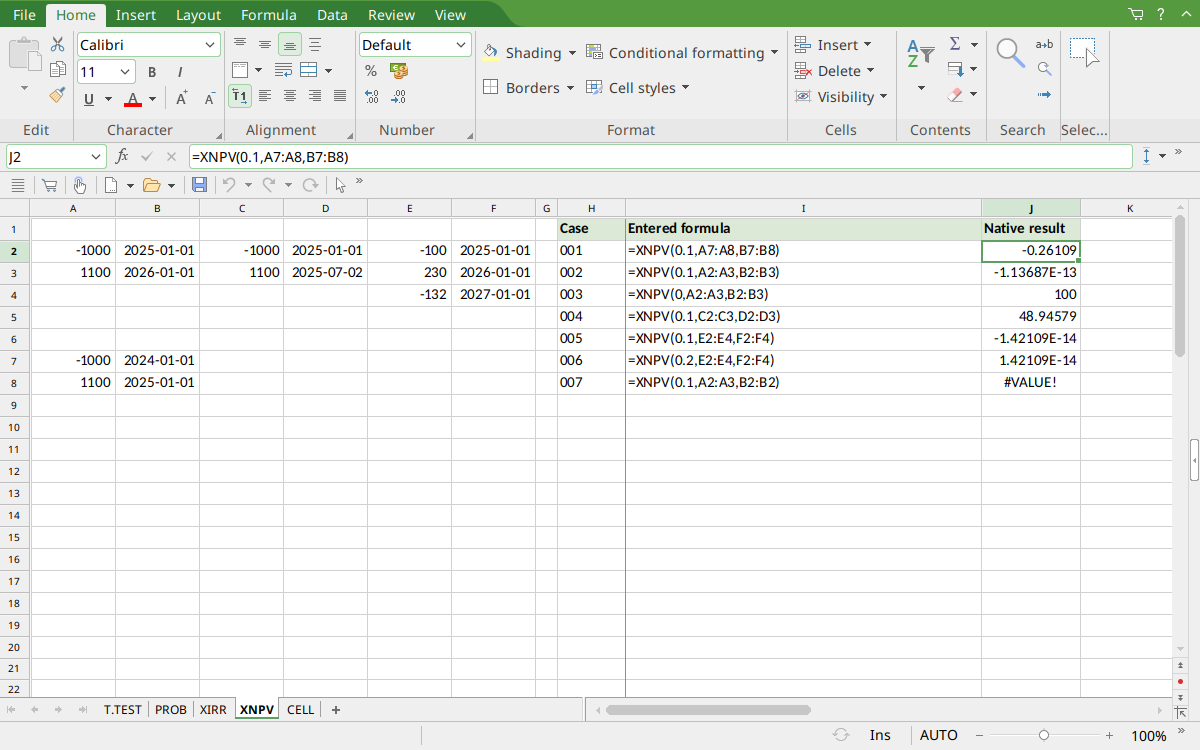Toggle the Wrap text button
The height and width of the screenshot is (750, 1200).
pos(283,71)
